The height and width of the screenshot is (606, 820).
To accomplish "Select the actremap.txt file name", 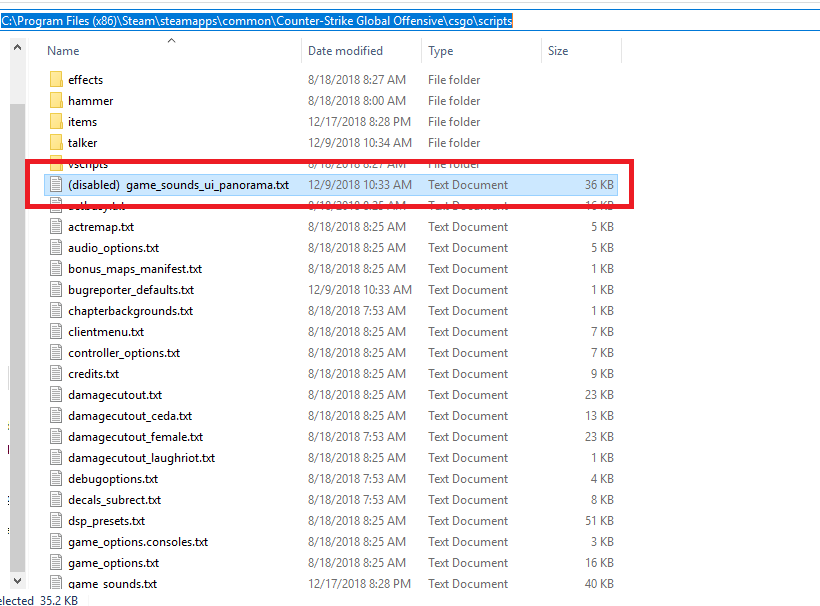I will click(x=101, y=227).
